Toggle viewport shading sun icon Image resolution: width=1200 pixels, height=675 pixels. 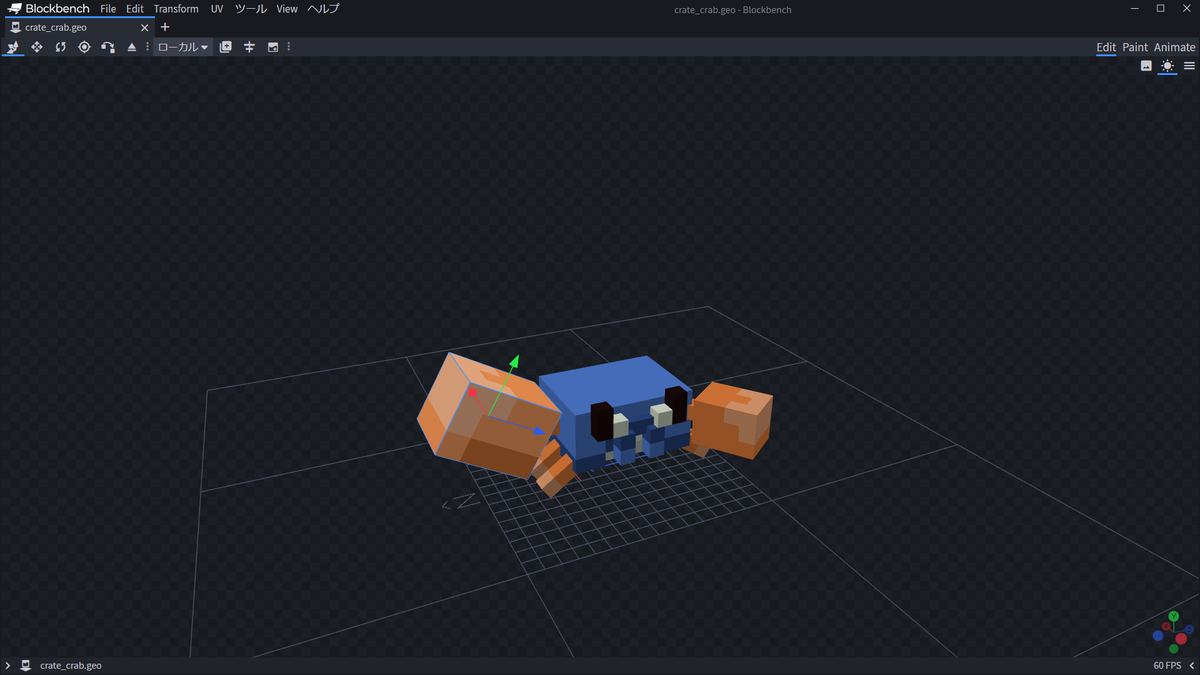[1167, 66]
